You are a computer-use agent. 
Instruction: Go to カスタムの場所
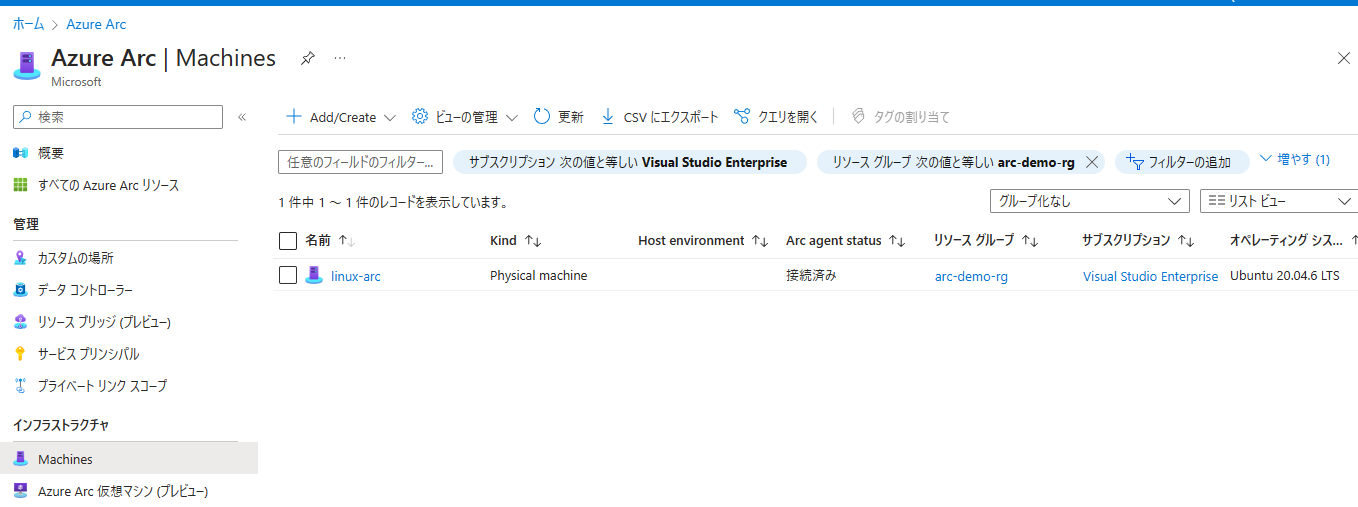[x=76, y=258]
